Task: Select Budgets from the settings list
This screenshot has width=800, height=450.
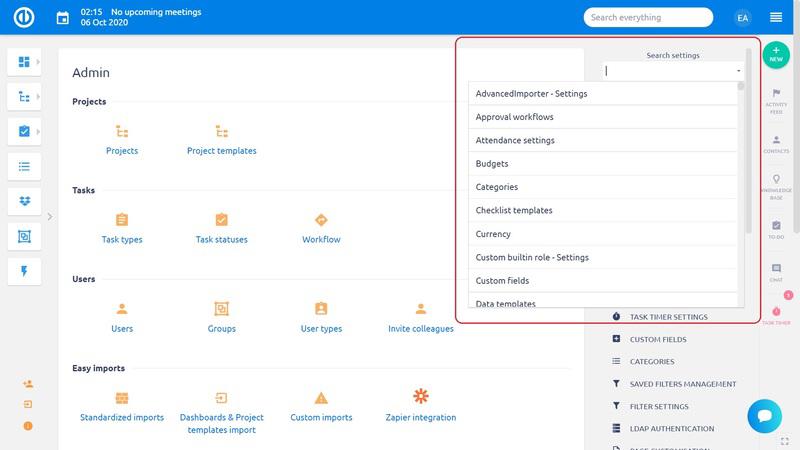Action: pyautogui.click(x=492, y=164)
